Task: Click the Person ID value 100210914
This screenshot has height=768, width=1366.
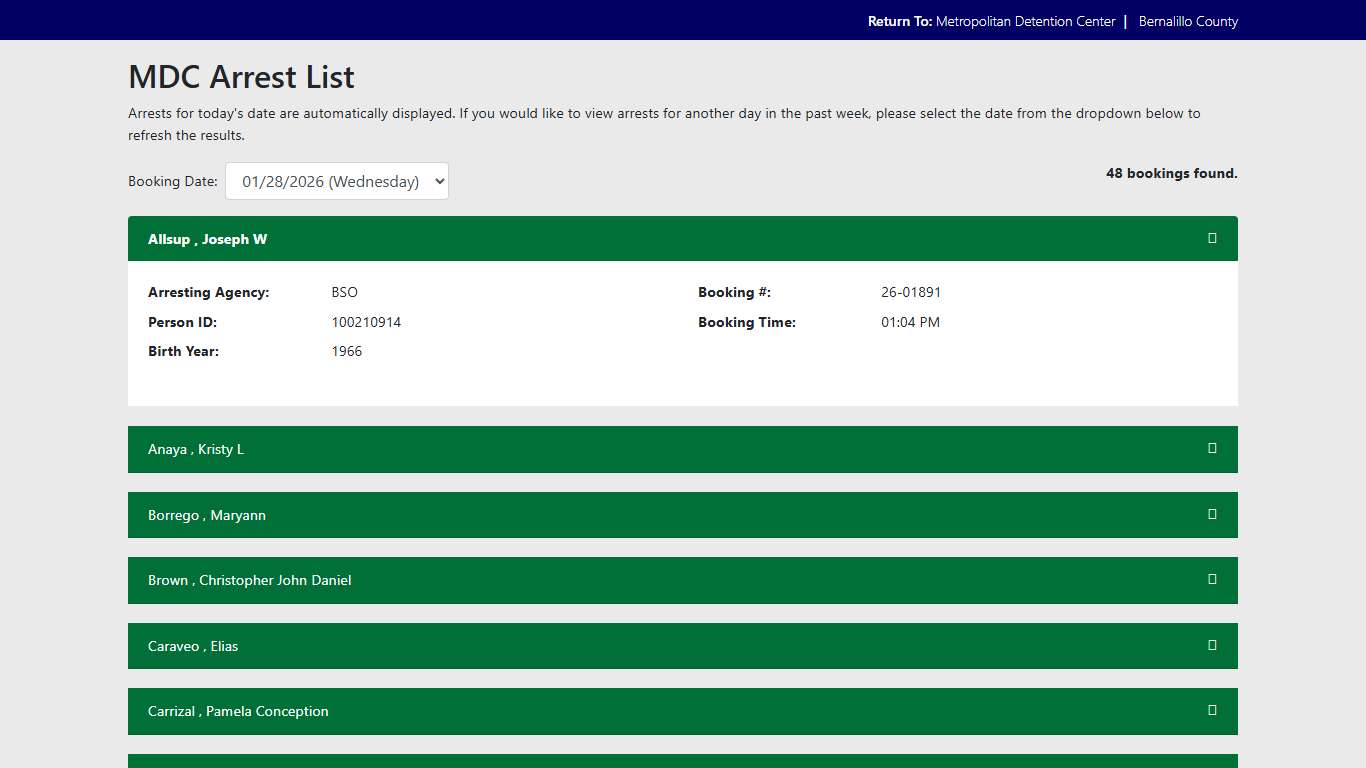Action: pyautogui.click(x=366, y=322)
